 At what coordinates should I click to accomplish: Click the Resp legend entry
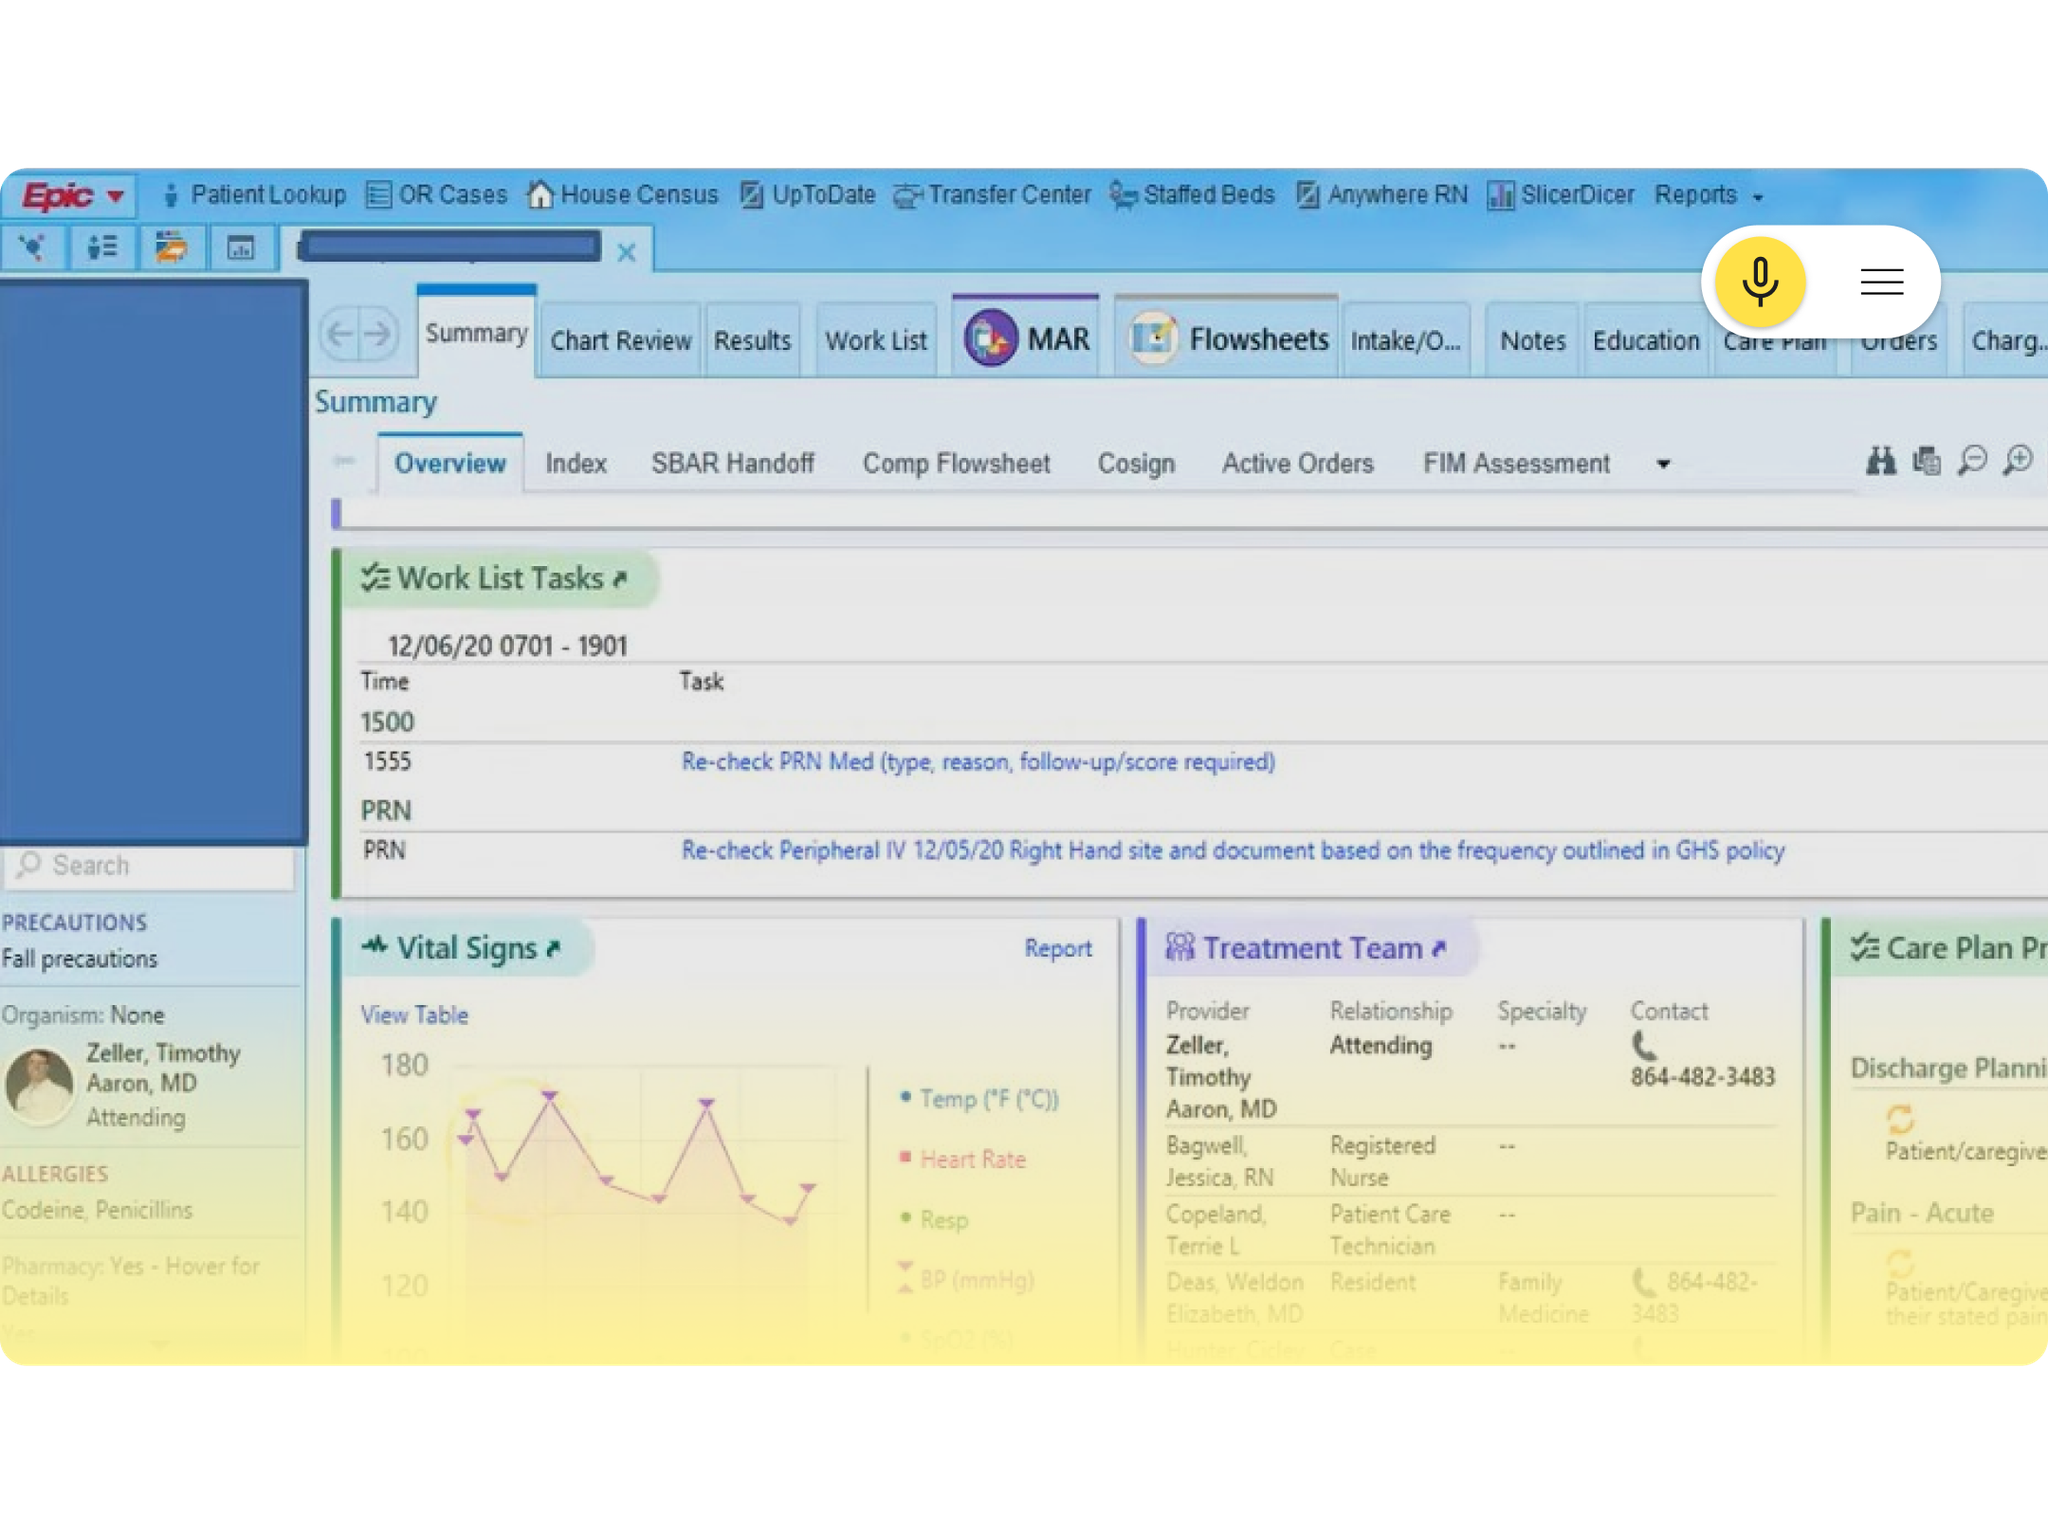tap(934, 1220)
